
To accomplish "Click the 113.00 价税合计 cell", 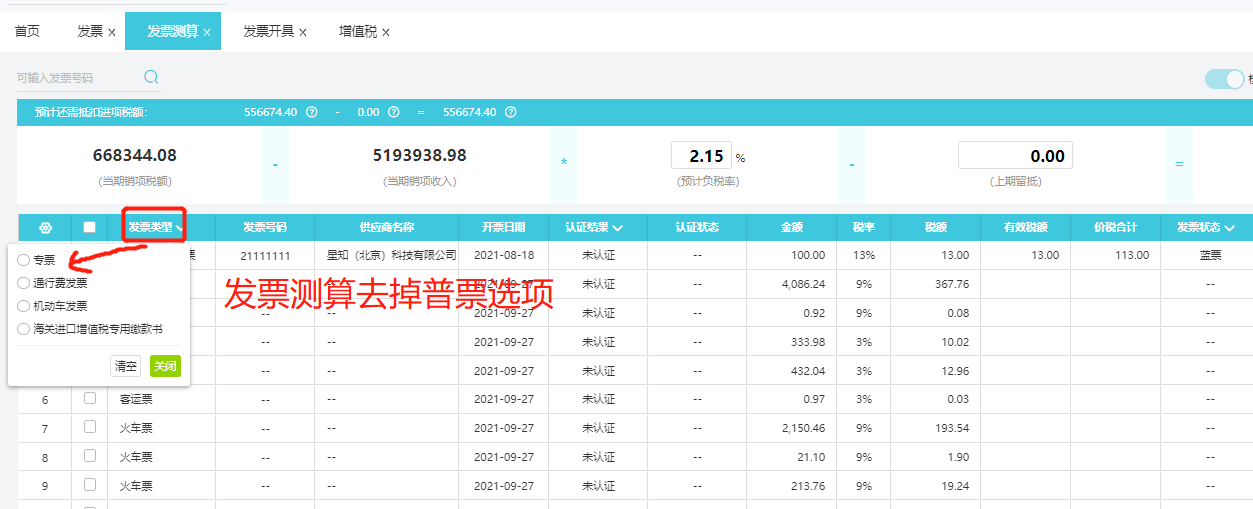I will pos(1116,255).
